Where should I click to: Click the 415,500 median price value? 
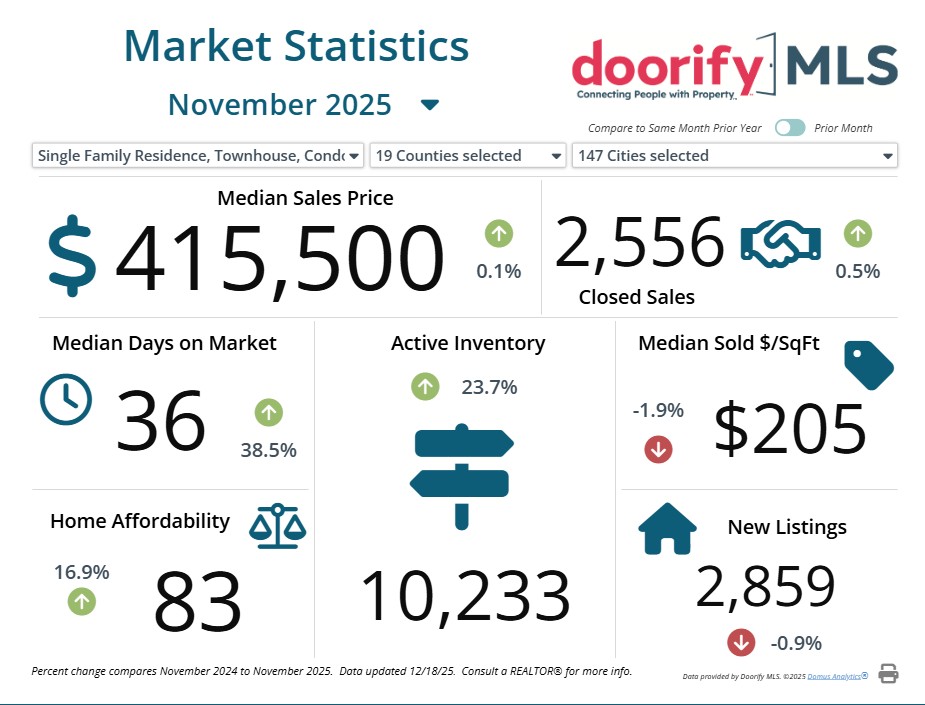[x=279, y=260]
